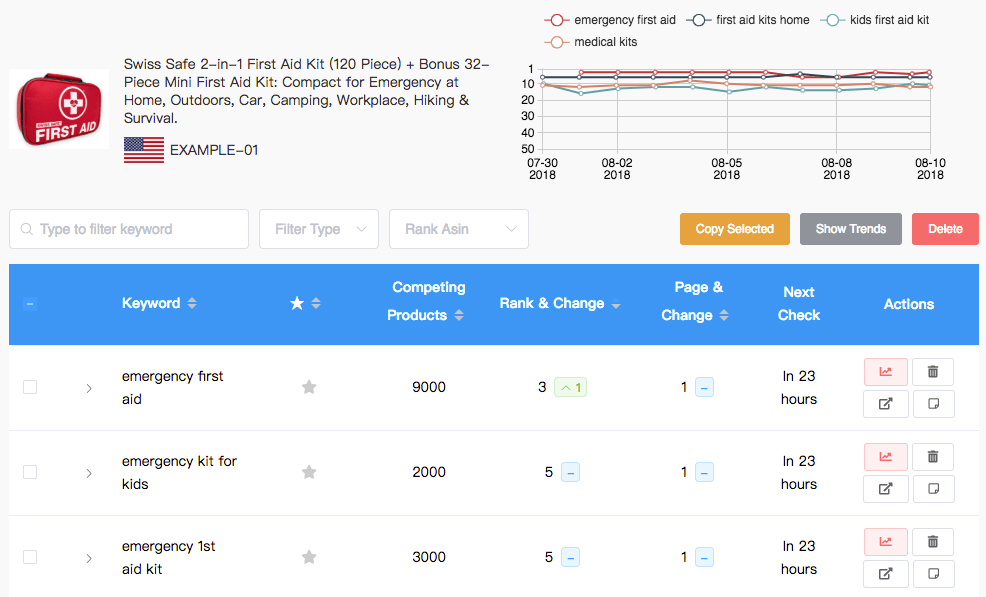This screenshot has width=986, height=597.
Task: Delete the emergency first aid keyword row
Action: [933, 372]
